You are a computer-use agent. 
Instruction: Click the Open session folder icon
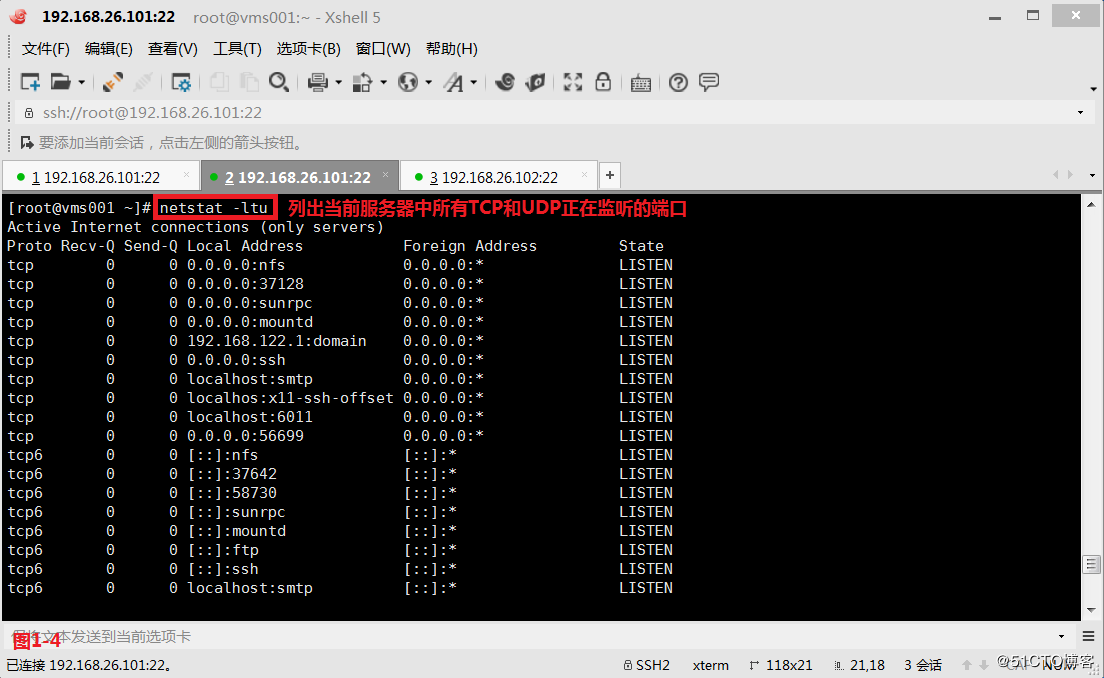(61, 82)
